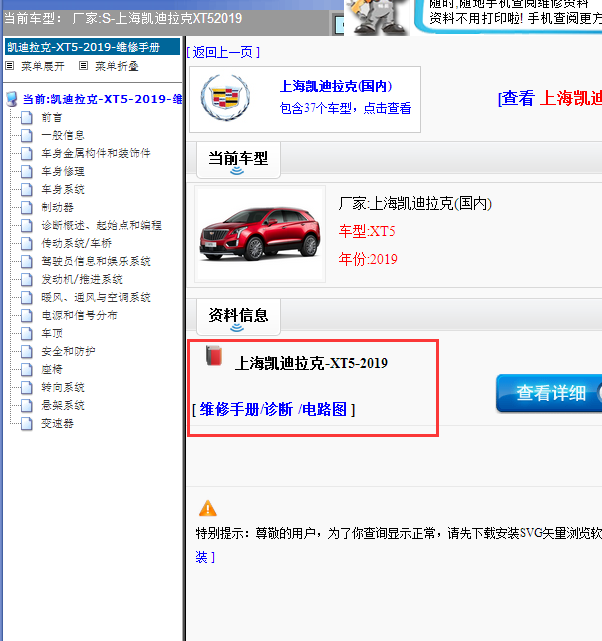Click the page icon next to 变速器

pos(27,424)
